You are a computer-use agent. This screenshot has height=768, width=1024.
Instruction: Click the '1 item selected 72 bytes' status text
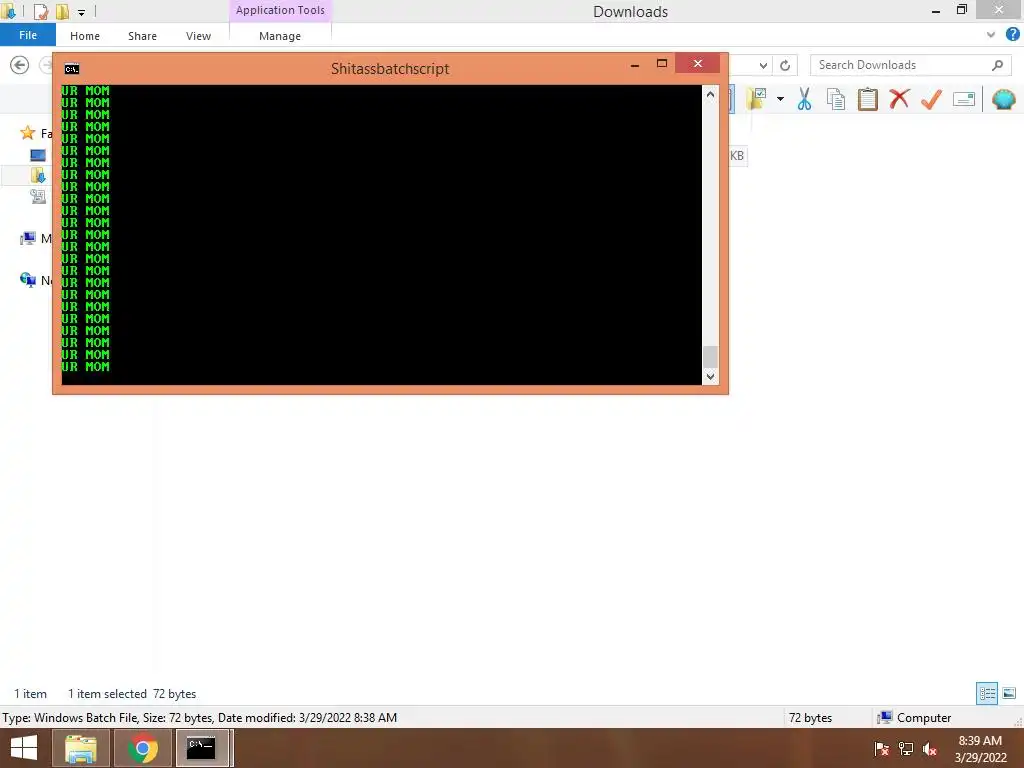point(132,694)
